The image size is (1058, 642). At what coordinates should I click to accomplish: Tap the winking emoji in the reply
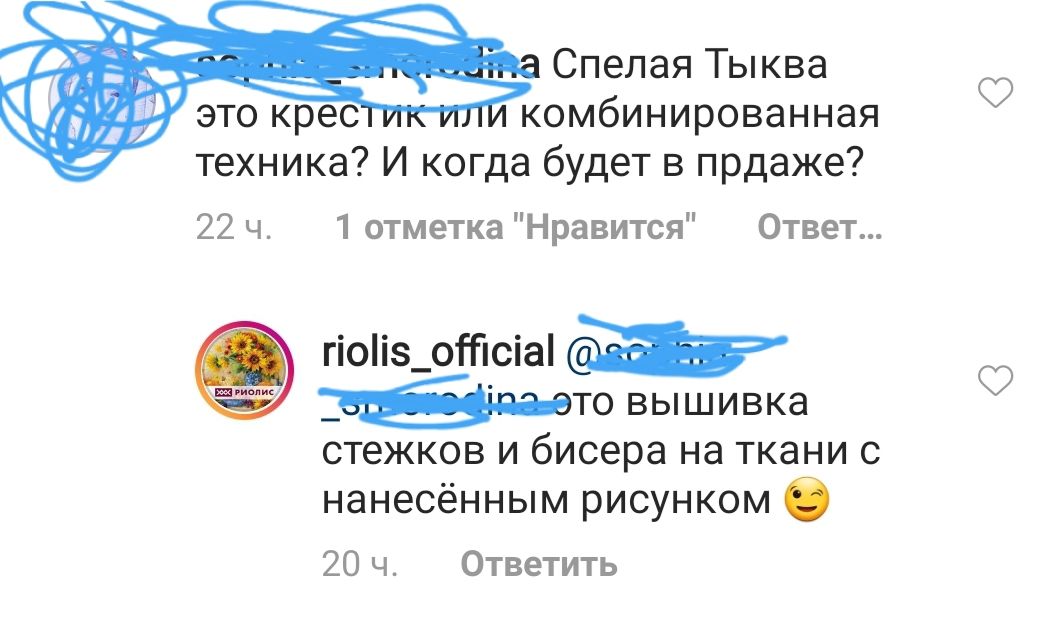point(807,500)
